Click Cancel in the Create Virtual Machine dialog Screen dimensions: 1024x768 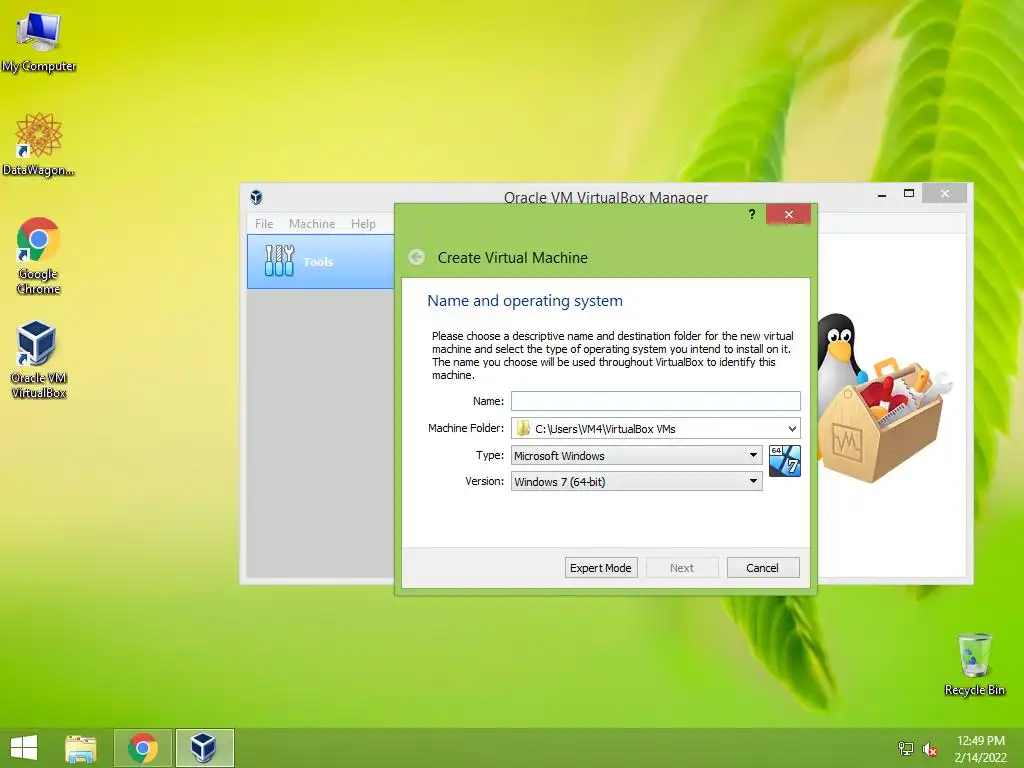(763, 568)
